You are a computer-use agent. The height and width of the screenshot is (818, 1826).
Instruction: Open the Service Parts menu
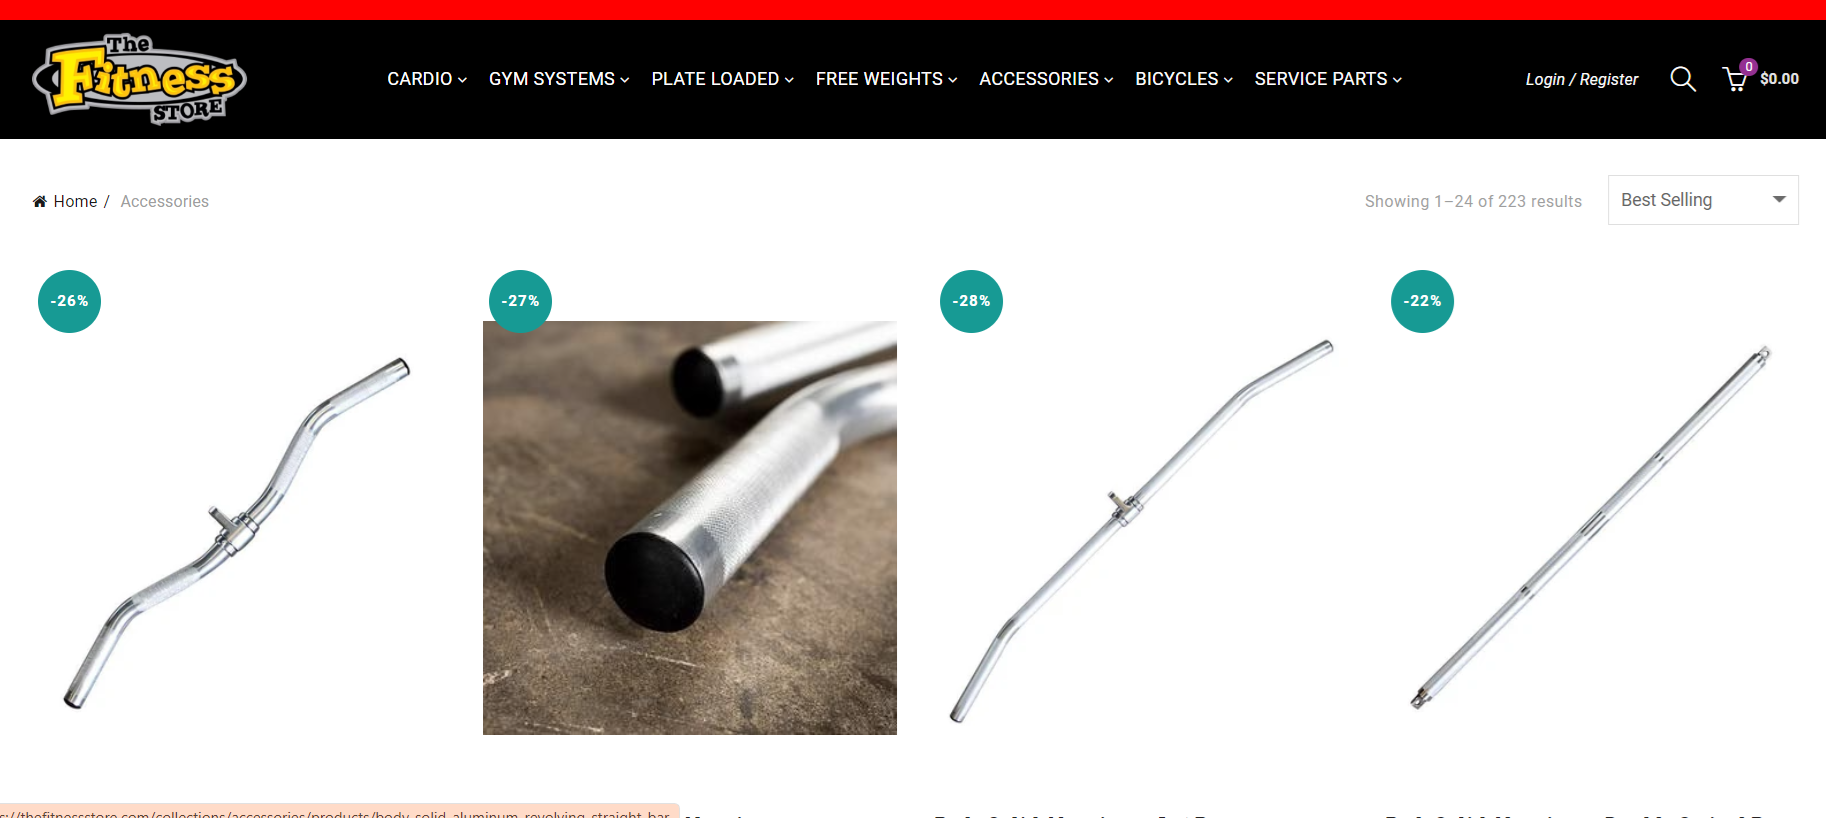(1328, 79)
